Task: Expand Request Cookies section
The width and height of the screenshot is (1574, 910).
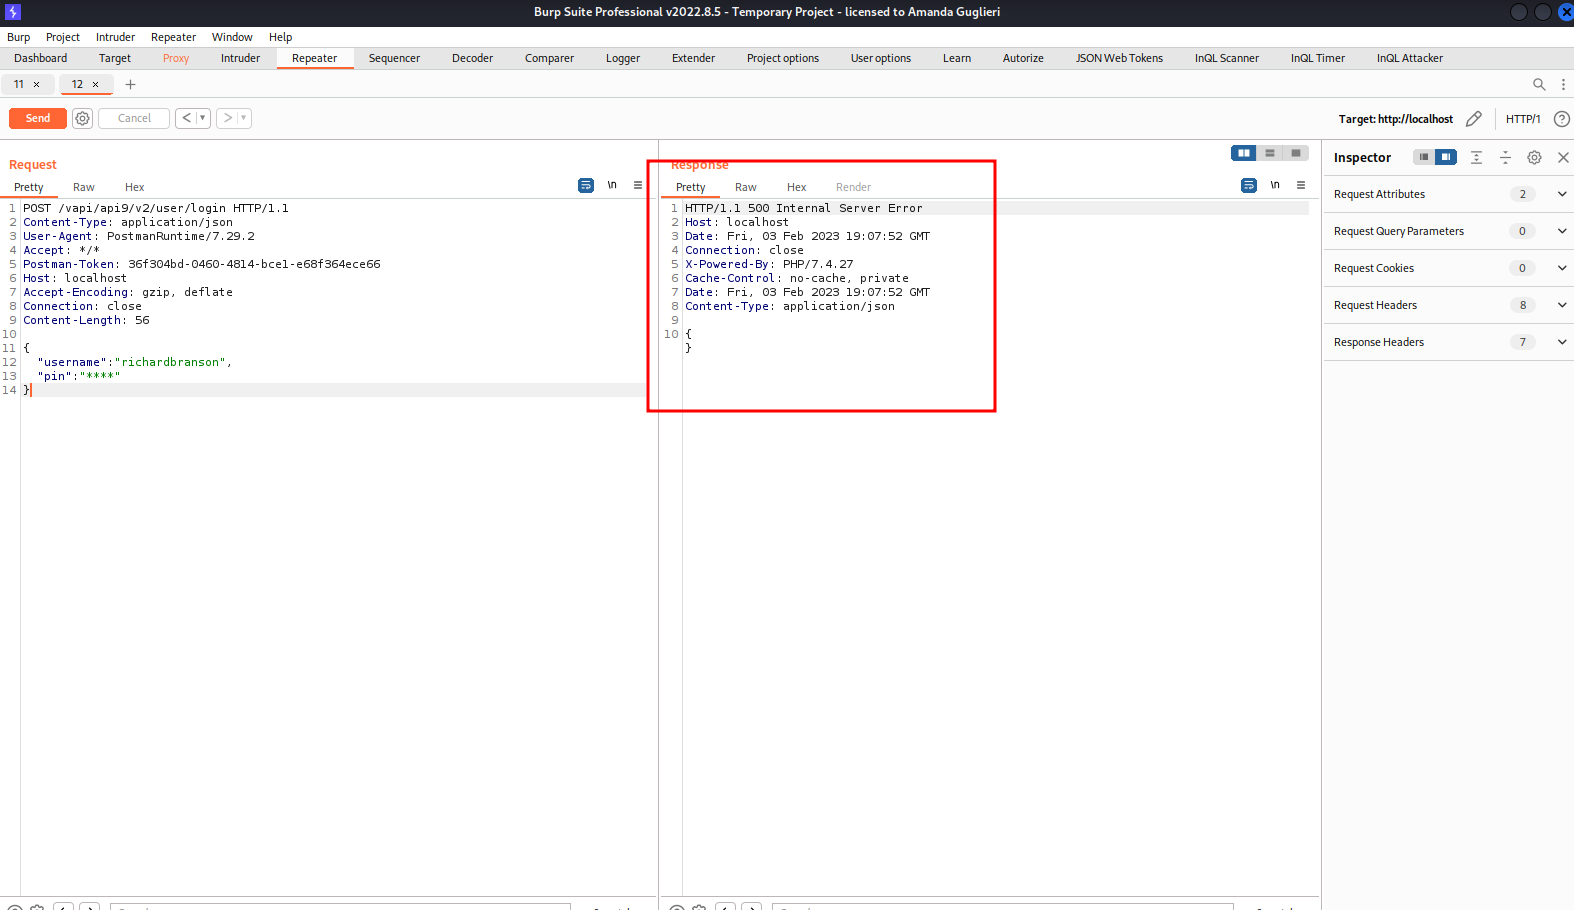Action: [1449, 268]
